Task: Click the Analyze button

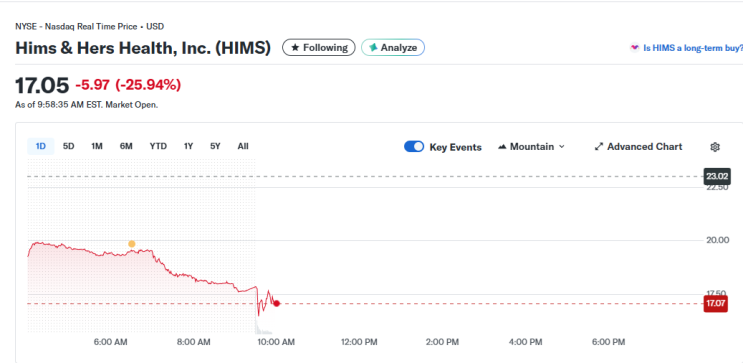Action: pos(393,47)
